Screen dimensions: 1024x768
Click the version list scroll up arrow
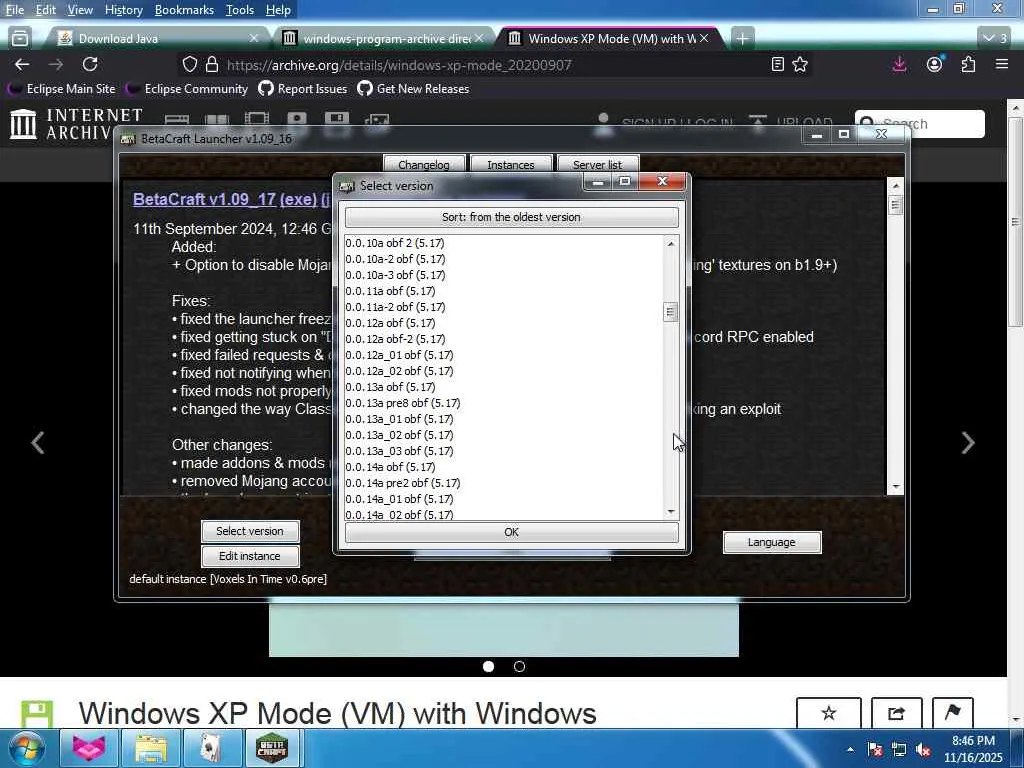(x=671, y=244)
